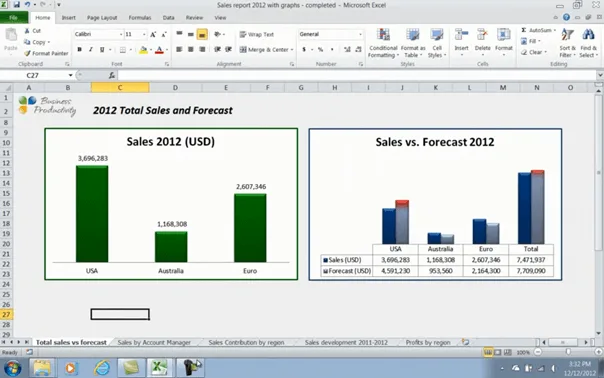
Task: Apply the dollar accounting number format
Action: 304,49
